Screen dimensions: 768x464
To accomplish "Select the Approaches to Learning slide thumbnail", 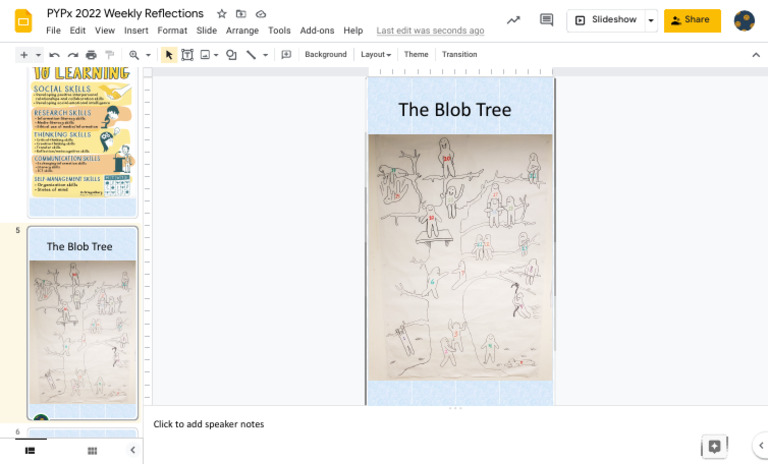I will tap(82, 142).
